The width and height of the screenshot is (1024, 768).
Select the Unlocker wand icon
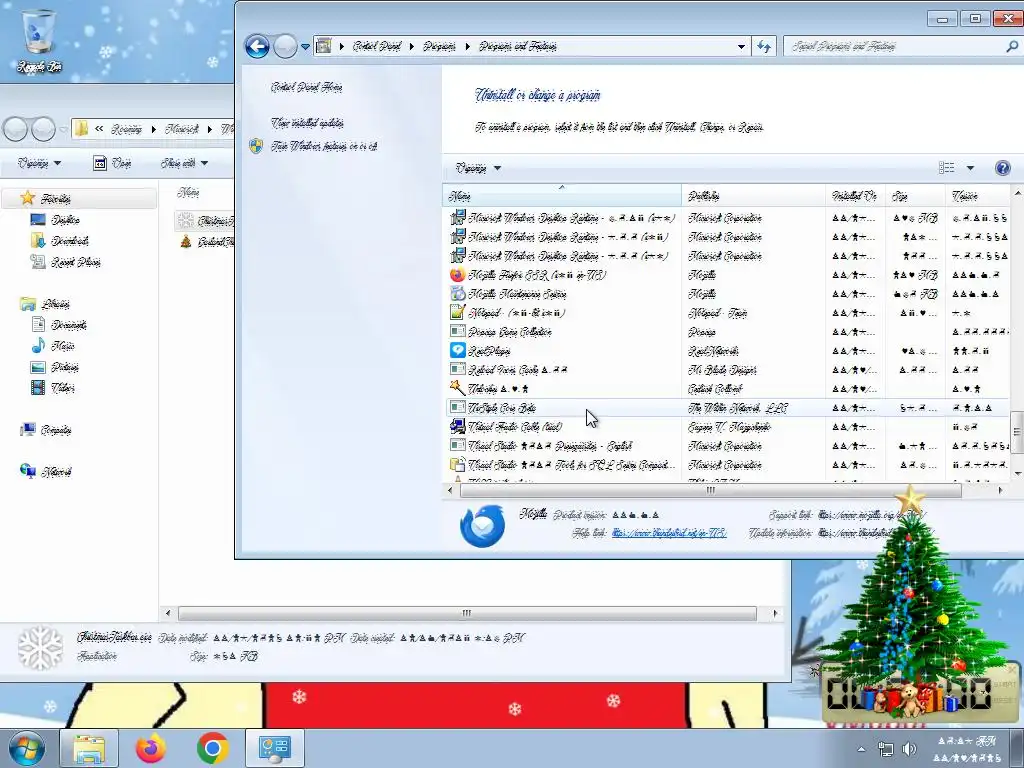click(458, 389)
